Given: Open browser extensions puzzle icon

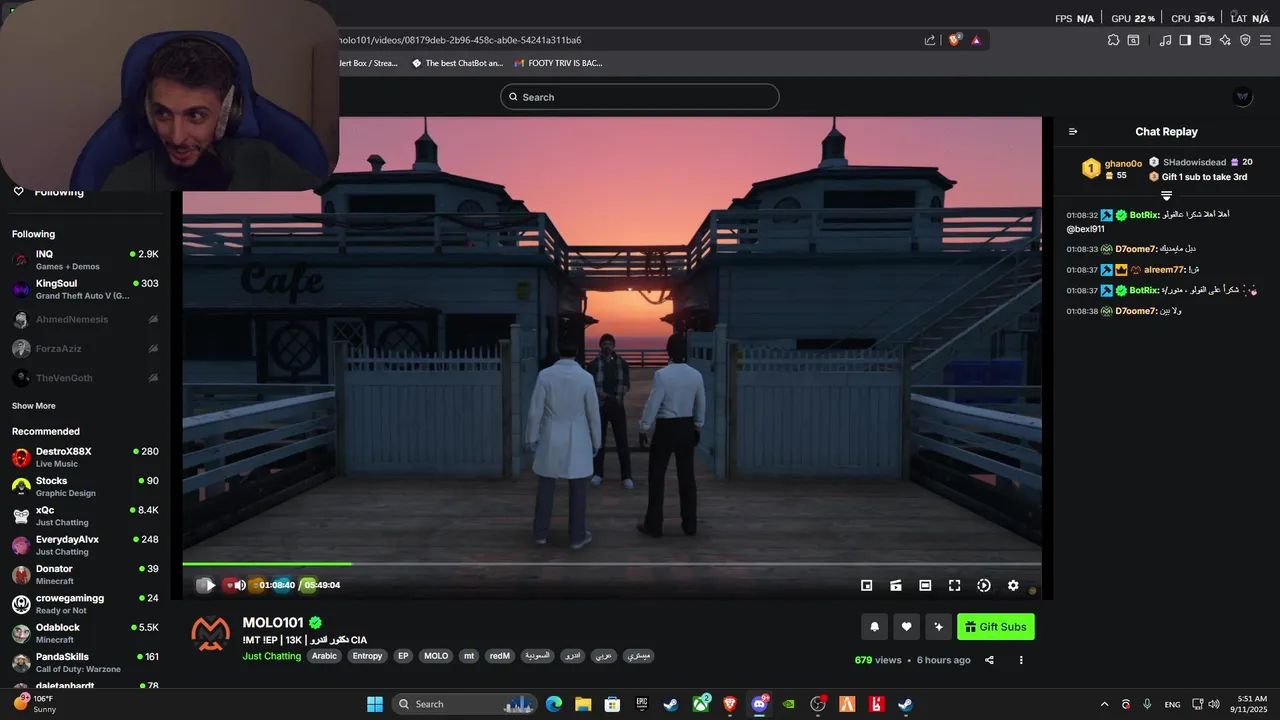Looking at the screenshot, I should coord(1113,40).
